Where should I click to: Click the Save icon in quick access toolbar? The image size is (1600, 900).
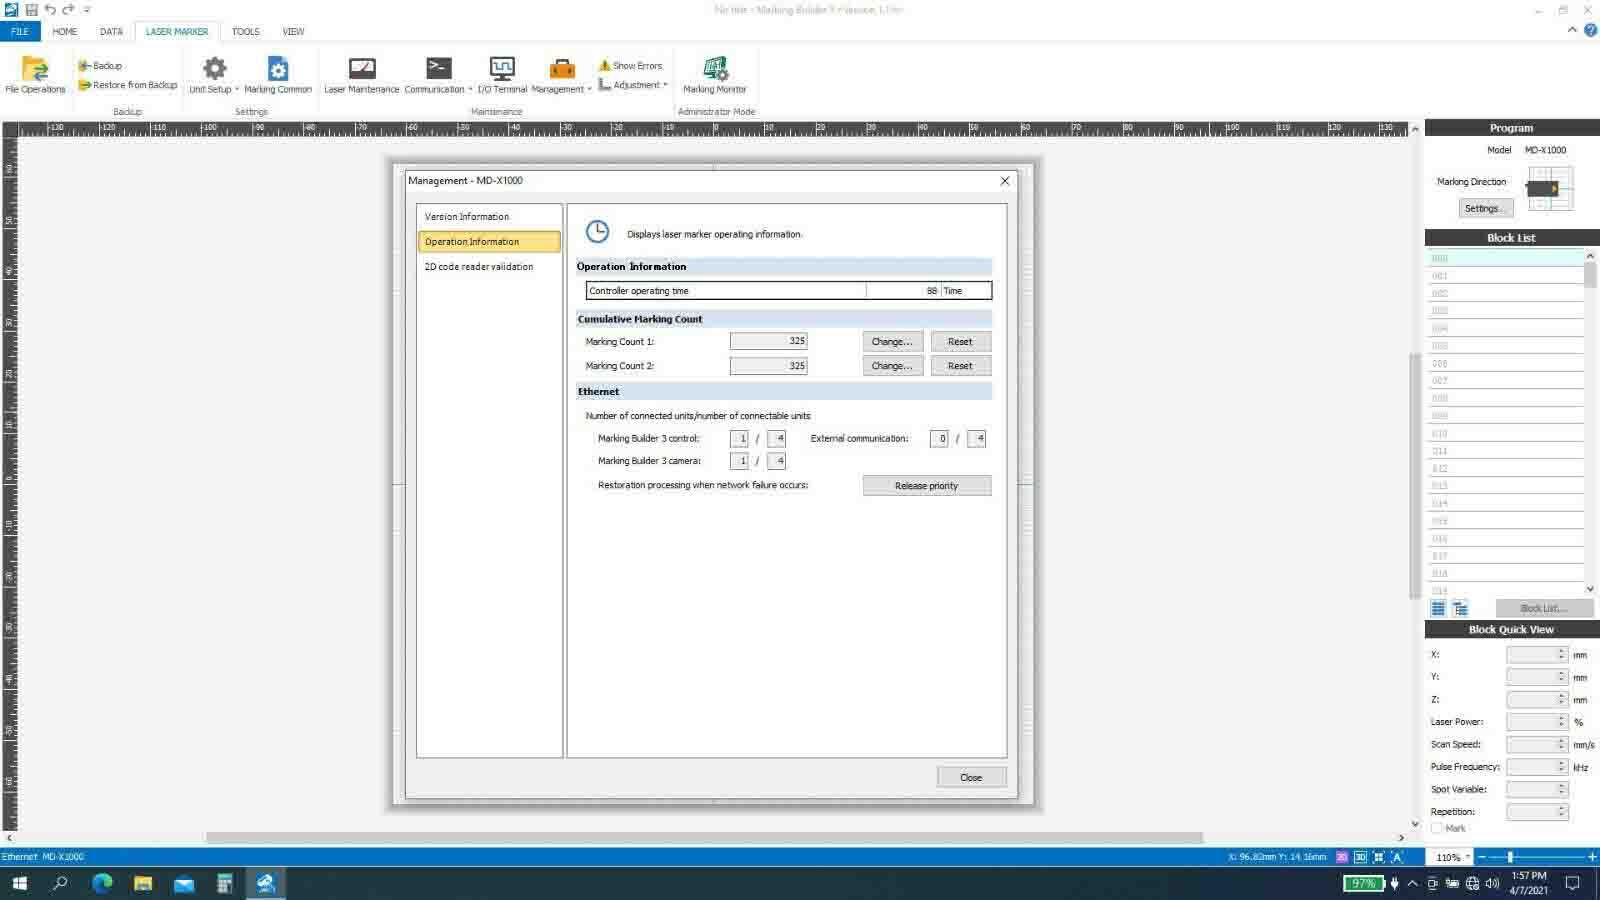click(x=31, y=9)
